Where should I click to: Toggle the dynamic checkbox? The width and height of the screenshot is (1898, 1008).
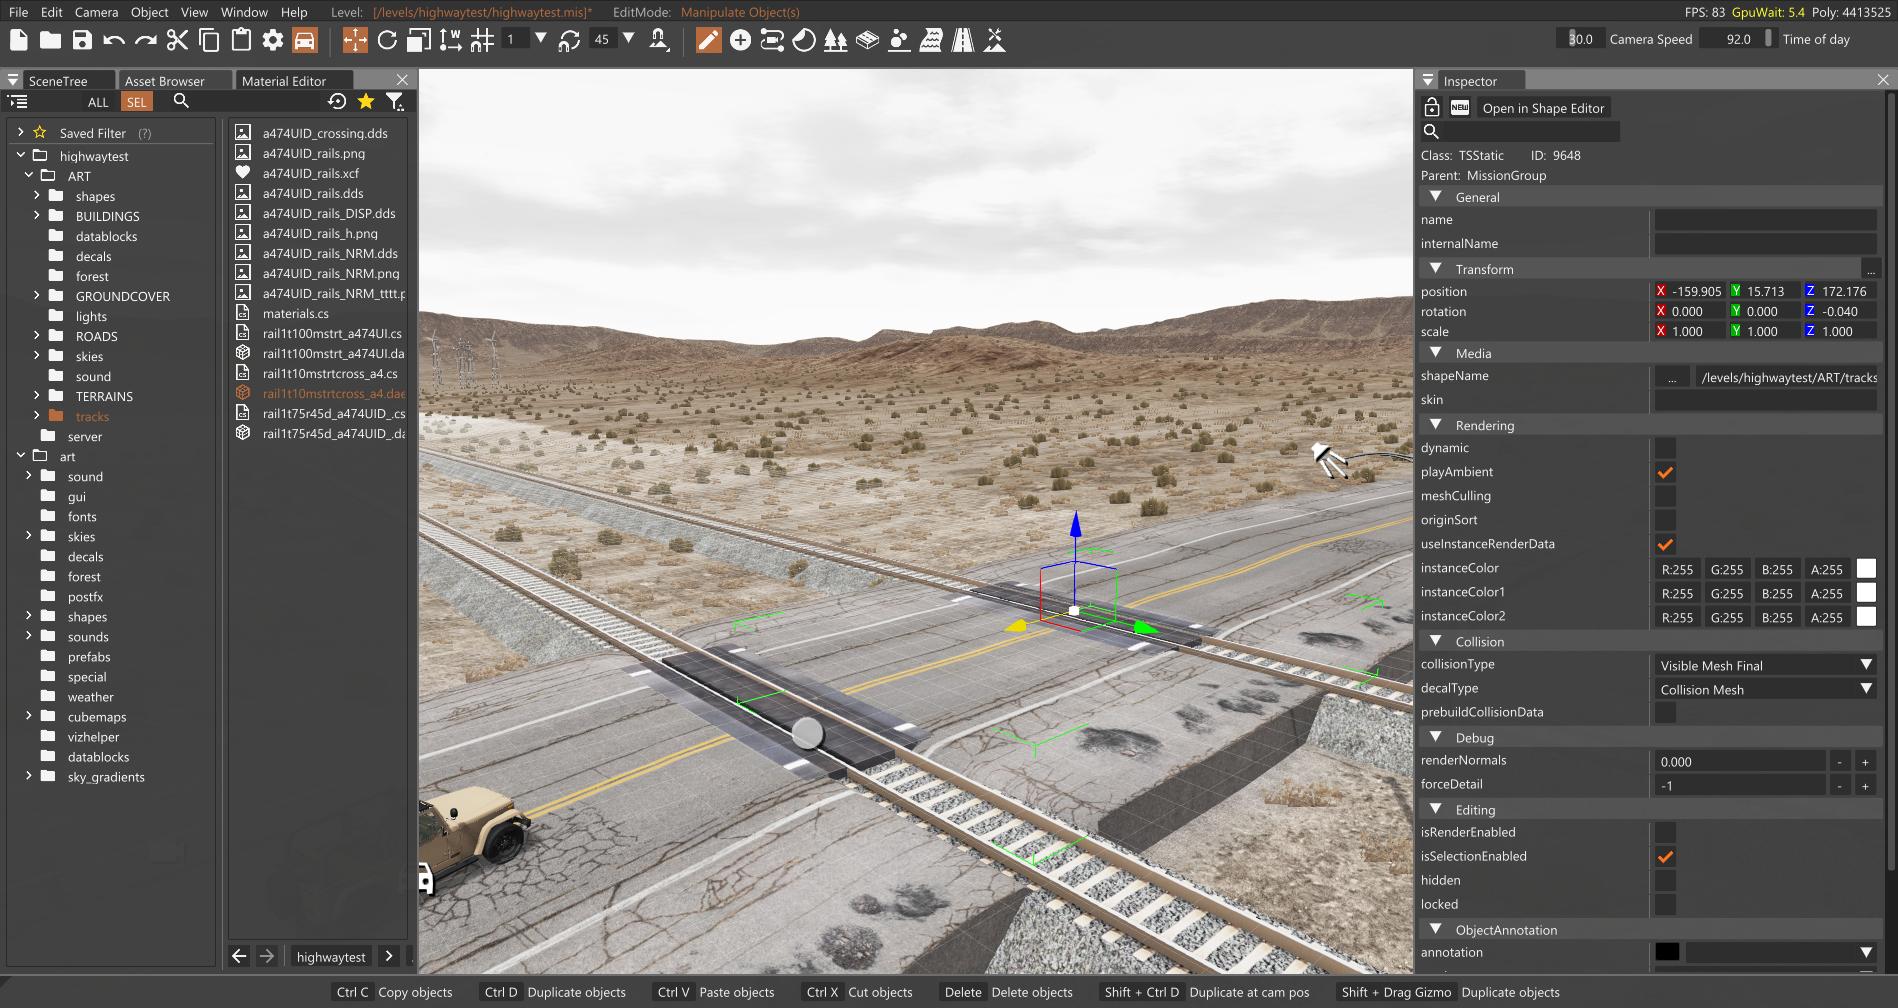1665,448
